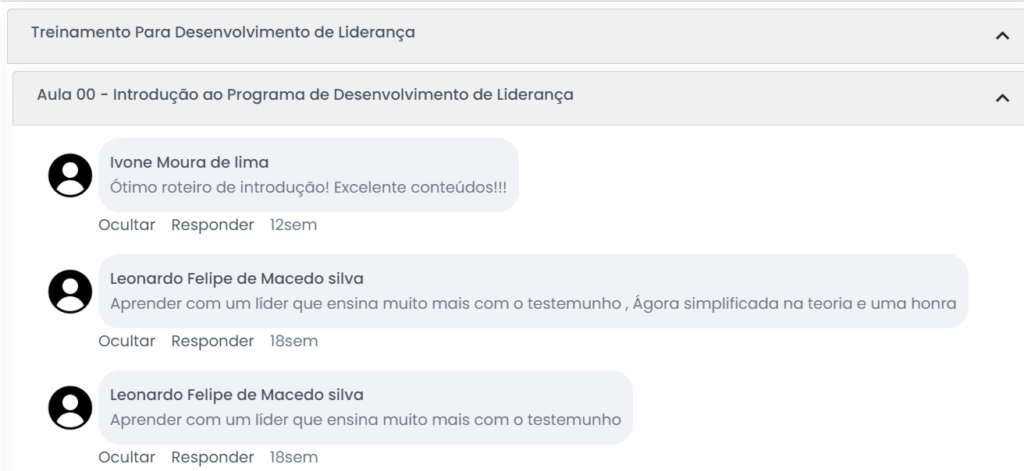Image resolution: width=1024 pixels, height=471 pixels.
Task: Click the Aula 00 Introdução section title
Action: click(304, 95)
